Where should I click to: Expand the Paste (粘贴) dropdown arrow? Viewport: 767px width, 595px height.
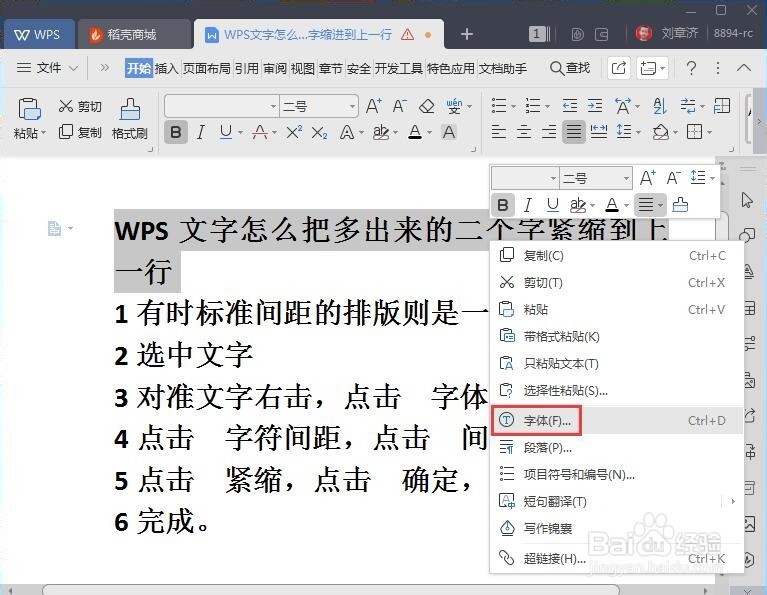(x=44, y=133)
